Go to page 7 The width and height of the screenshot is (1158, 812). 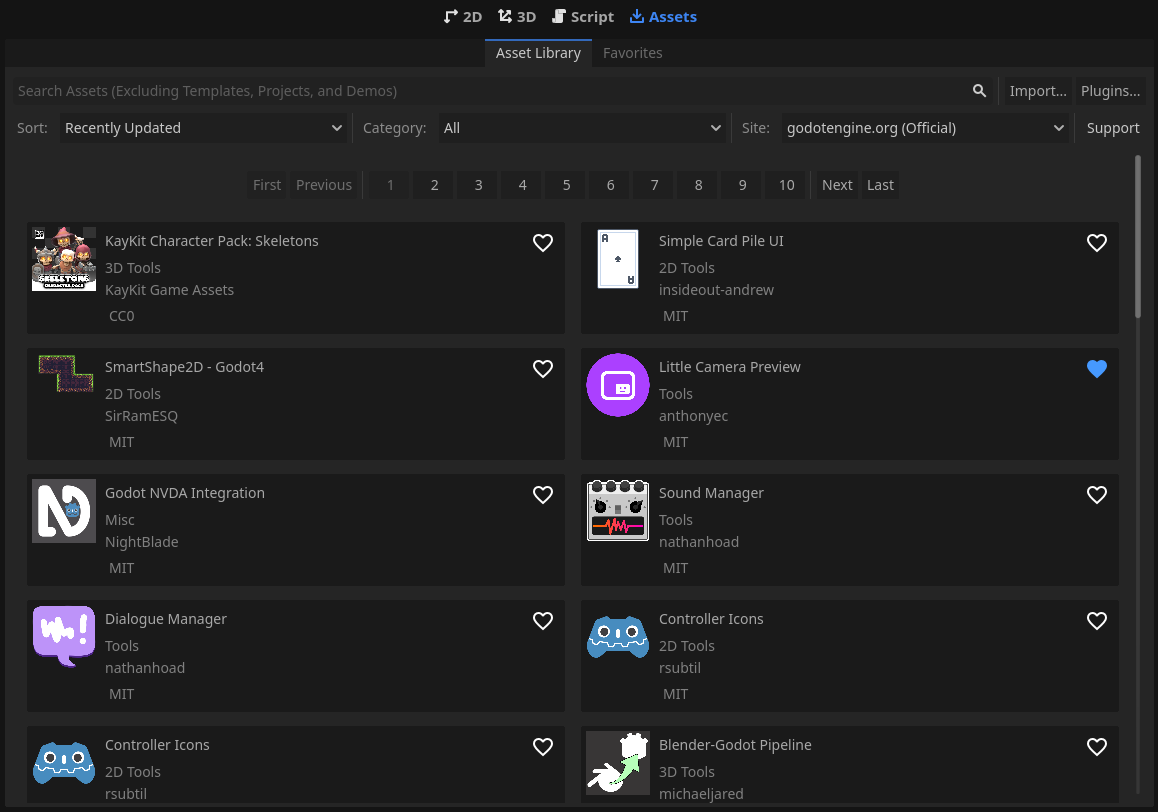pyautogui.click(x=654, y=185)
